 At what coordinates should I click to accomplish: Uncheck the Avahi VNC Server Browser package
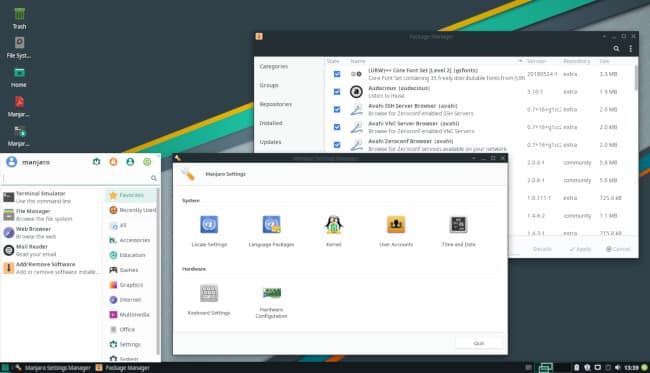337,127
